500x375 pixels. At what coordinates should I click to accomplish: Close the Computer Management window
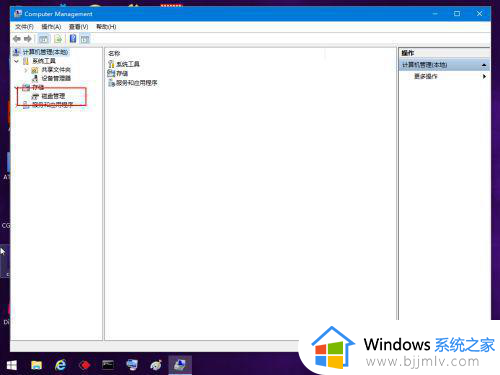[x=479, y=14]
